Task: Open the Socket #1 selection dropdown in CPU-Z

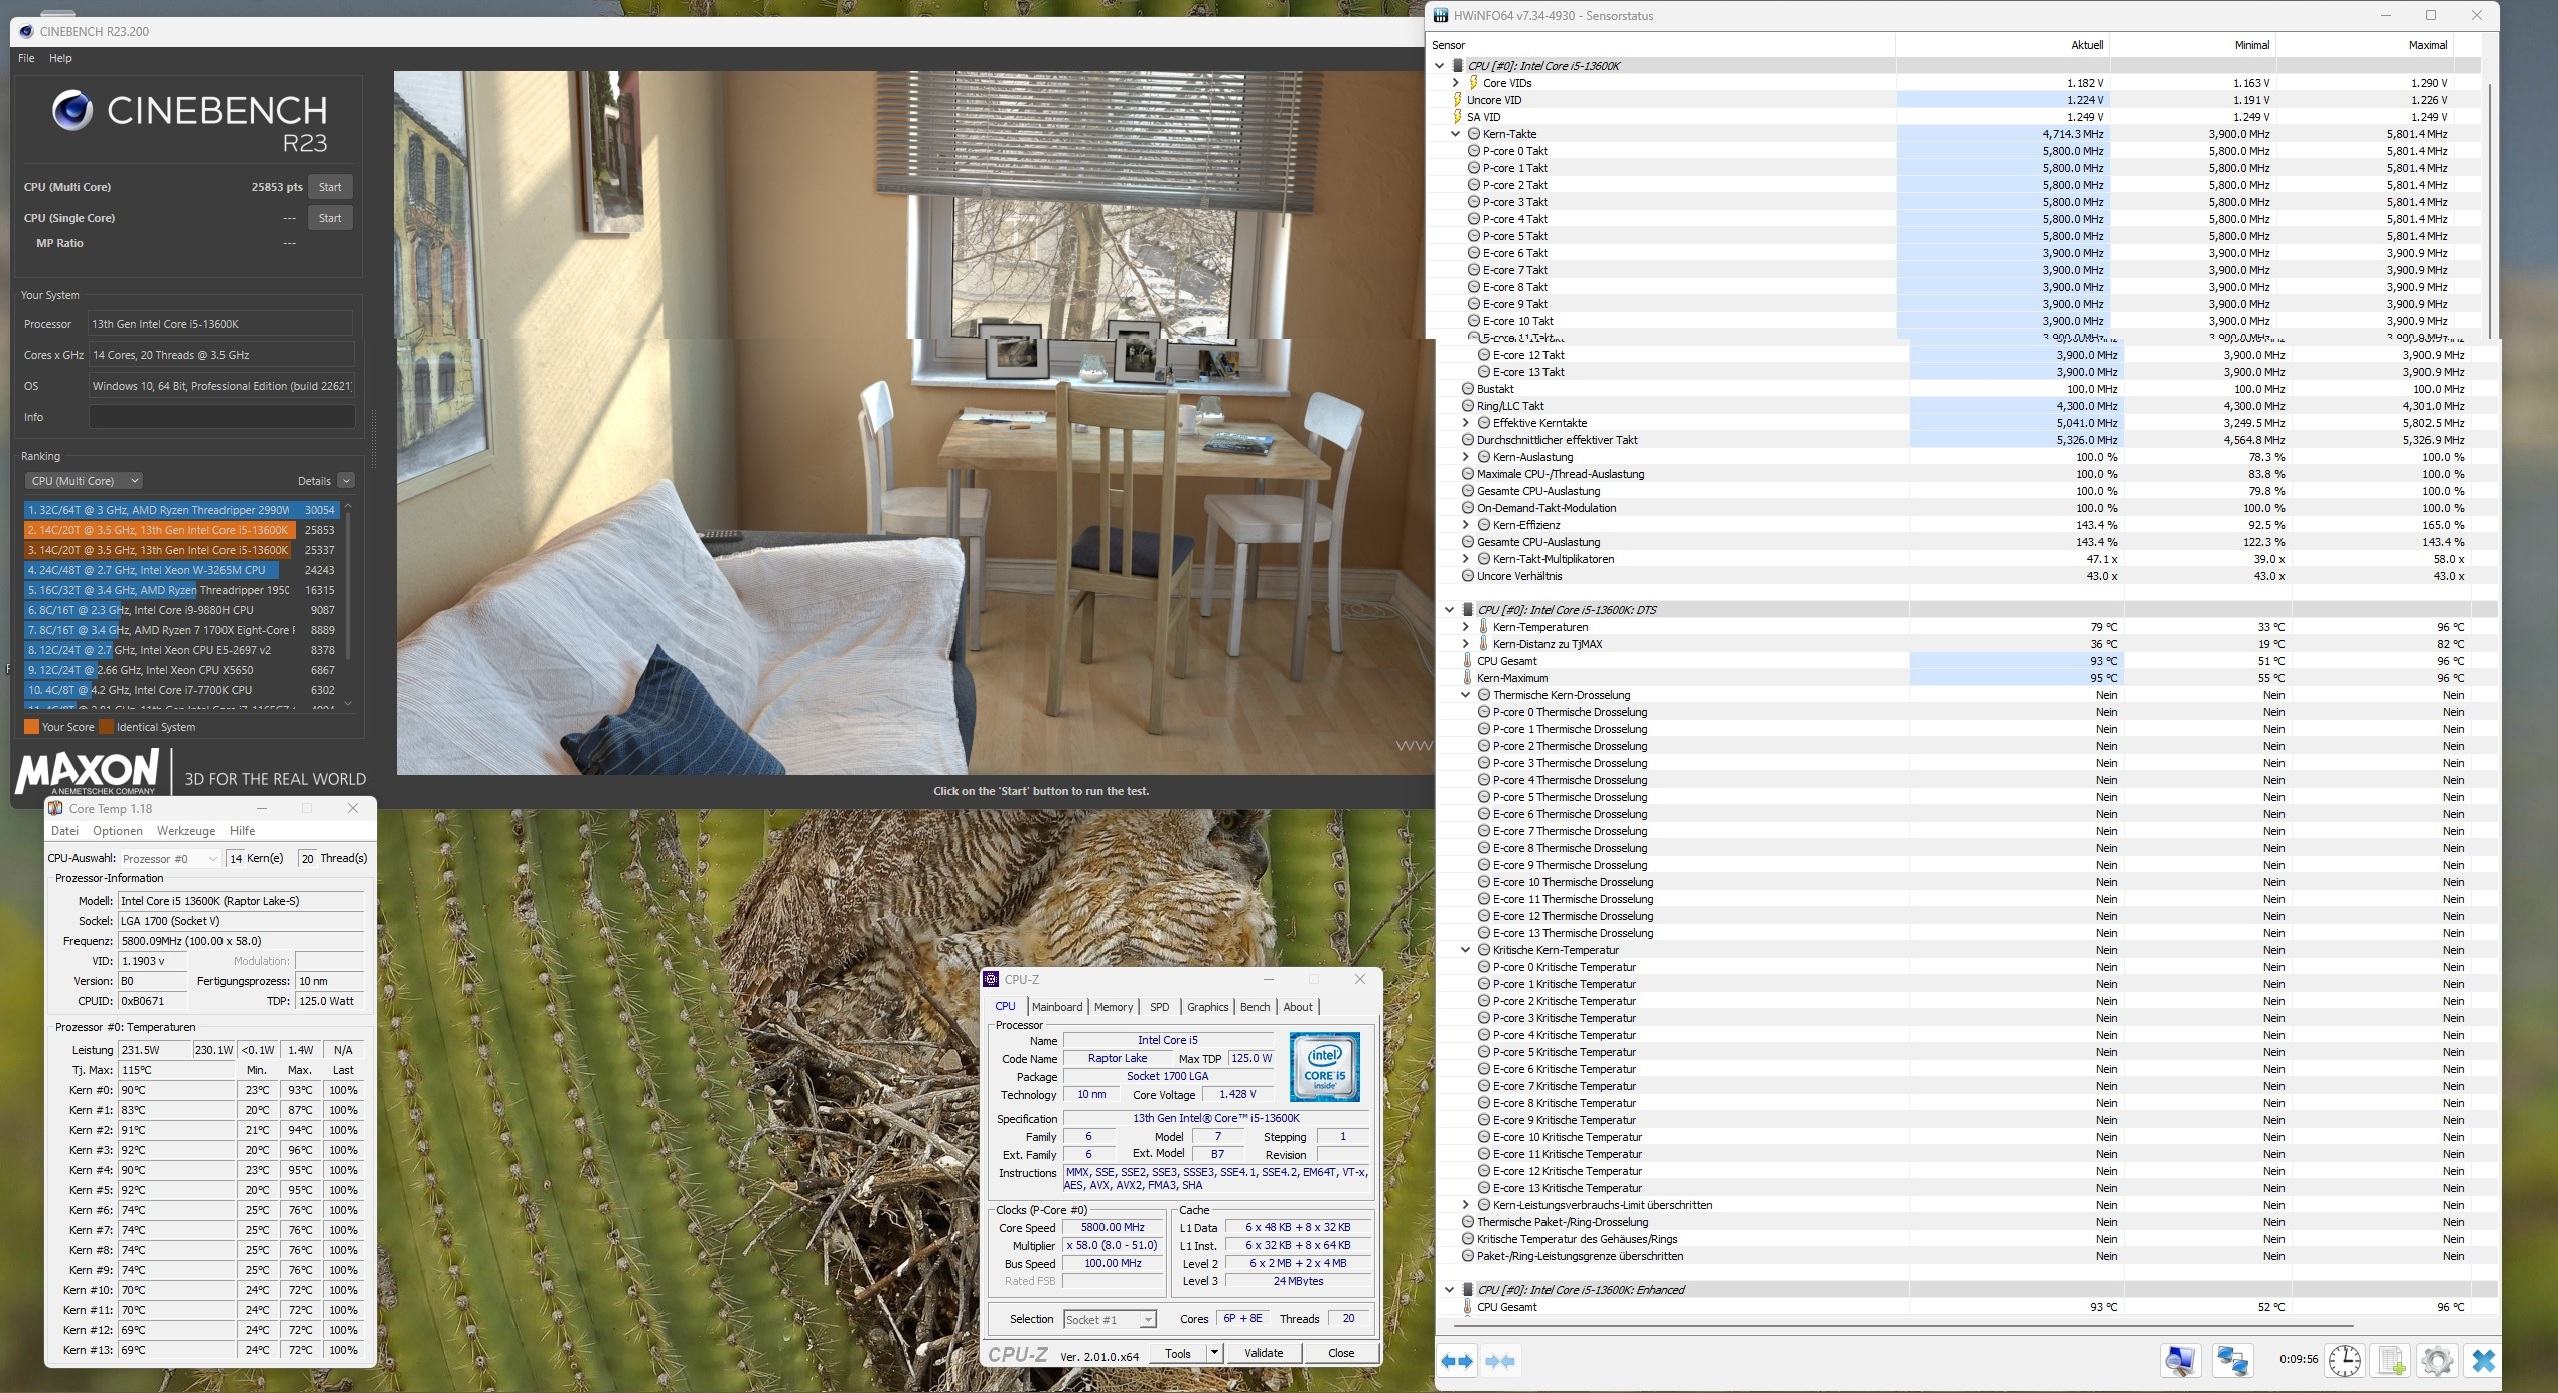Action: pyautogui.click(x=1110, y=1320)
